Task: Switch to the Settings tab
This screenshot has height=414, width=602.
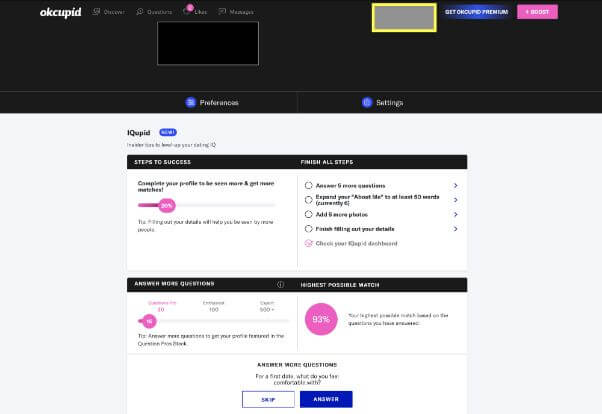Action: tap(382, 103)
